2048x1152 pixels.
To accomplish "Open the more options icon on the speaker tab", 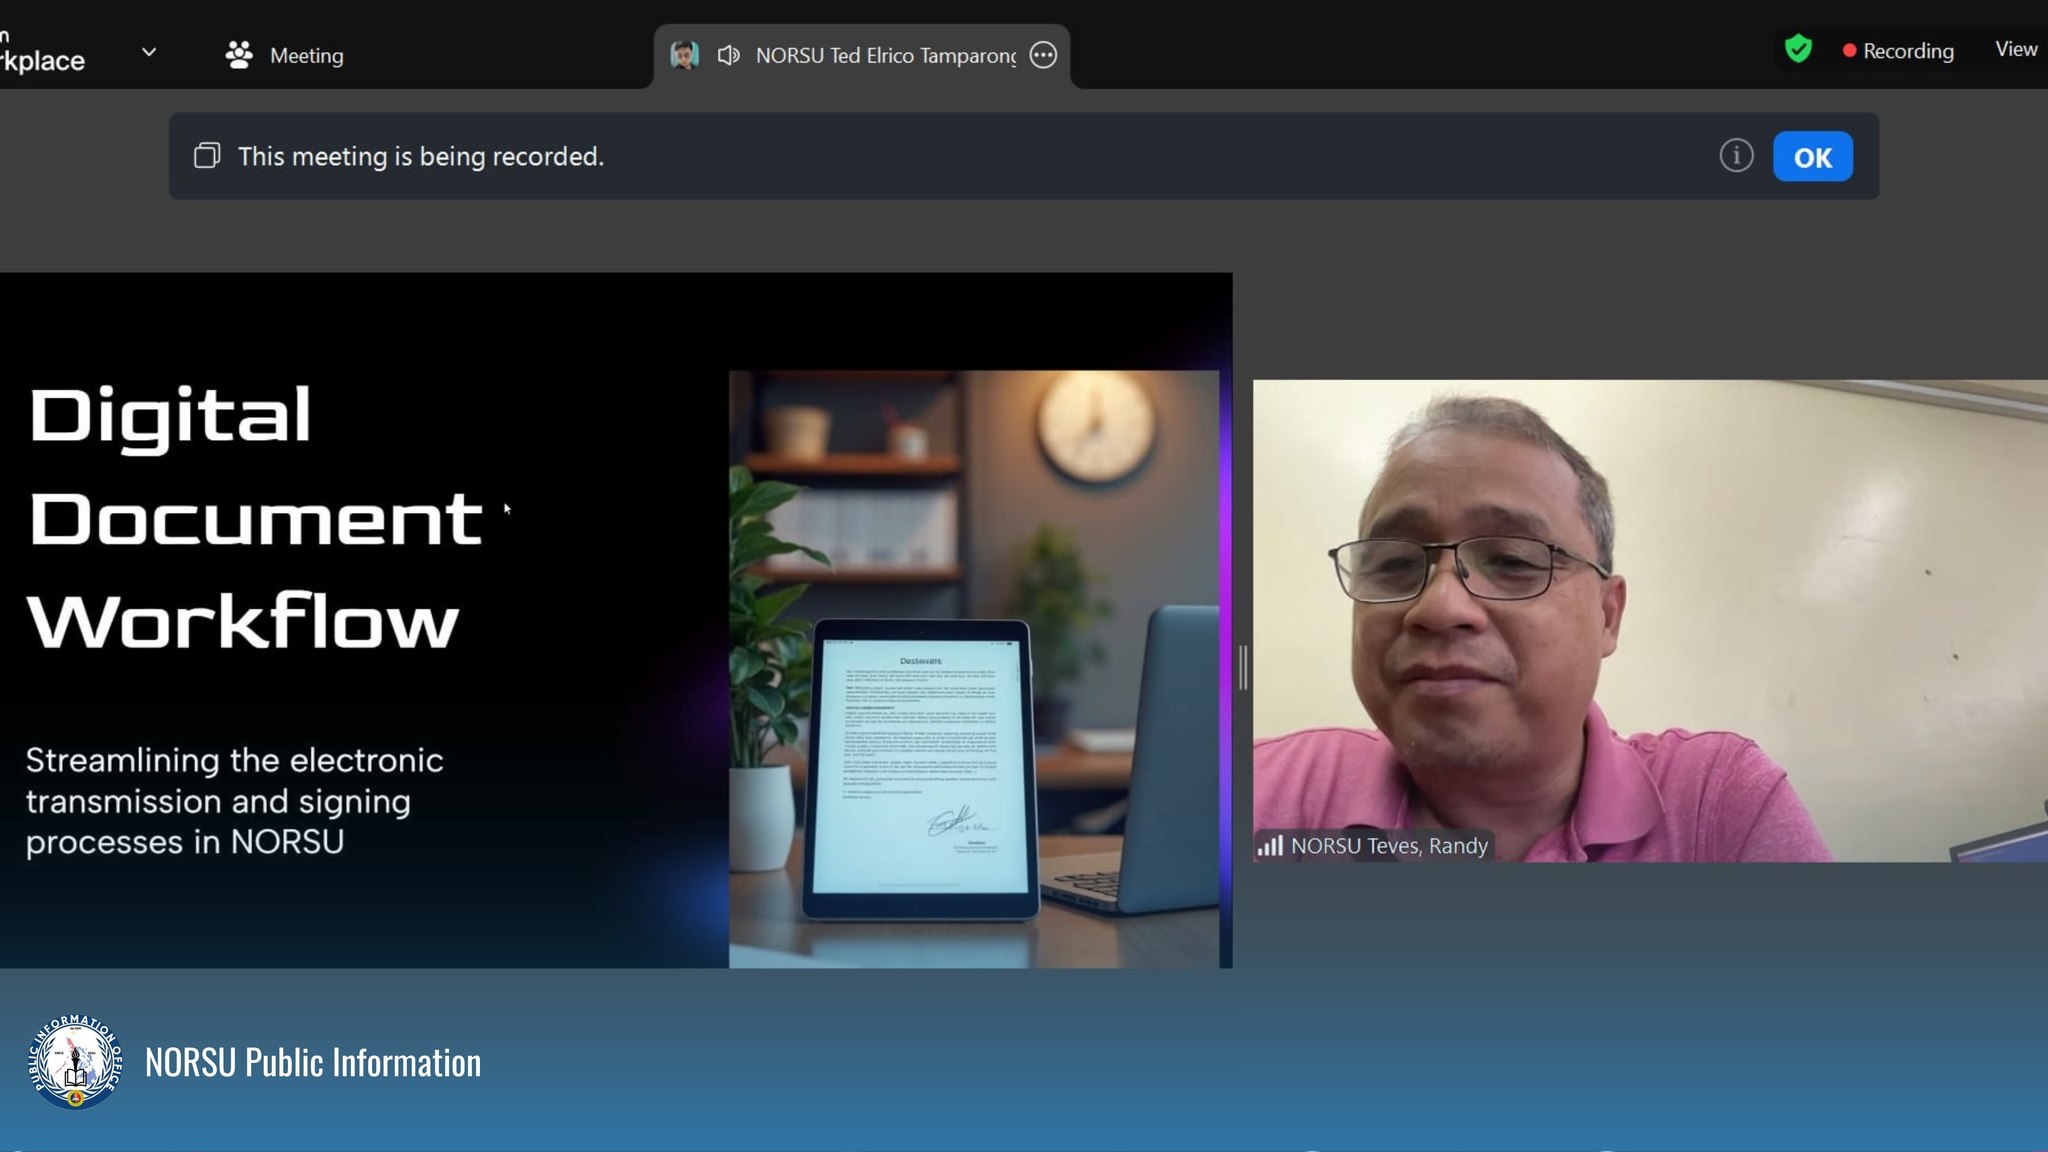I will [x=1043, y=55].
